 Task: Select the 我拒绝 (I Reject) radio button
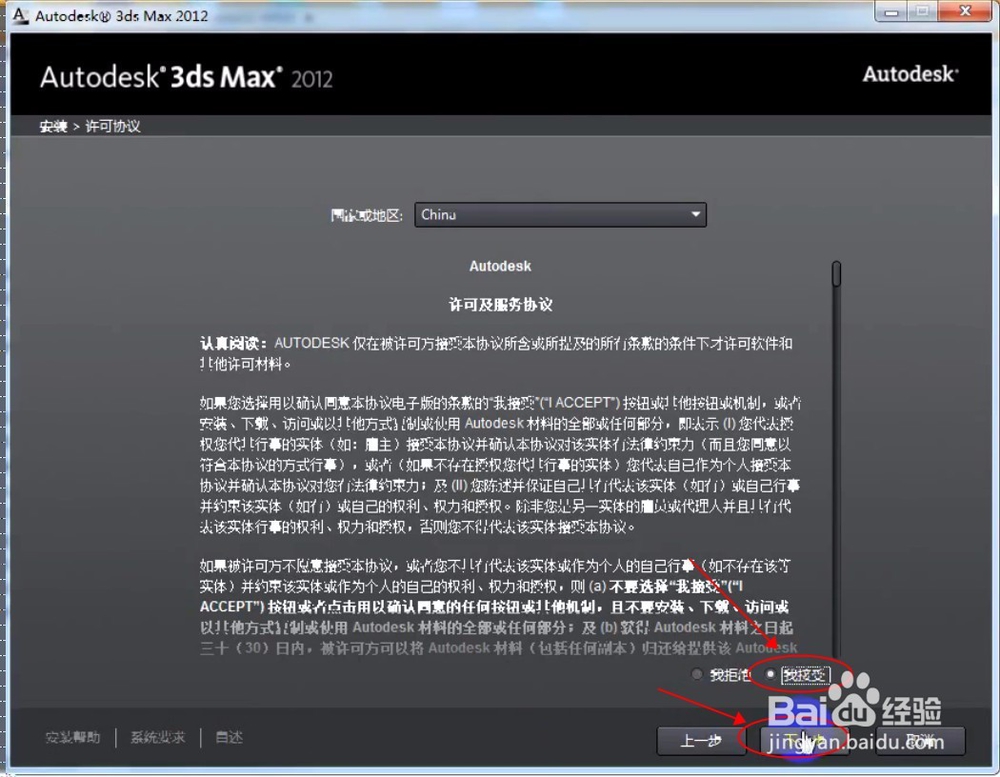[696, 675]
